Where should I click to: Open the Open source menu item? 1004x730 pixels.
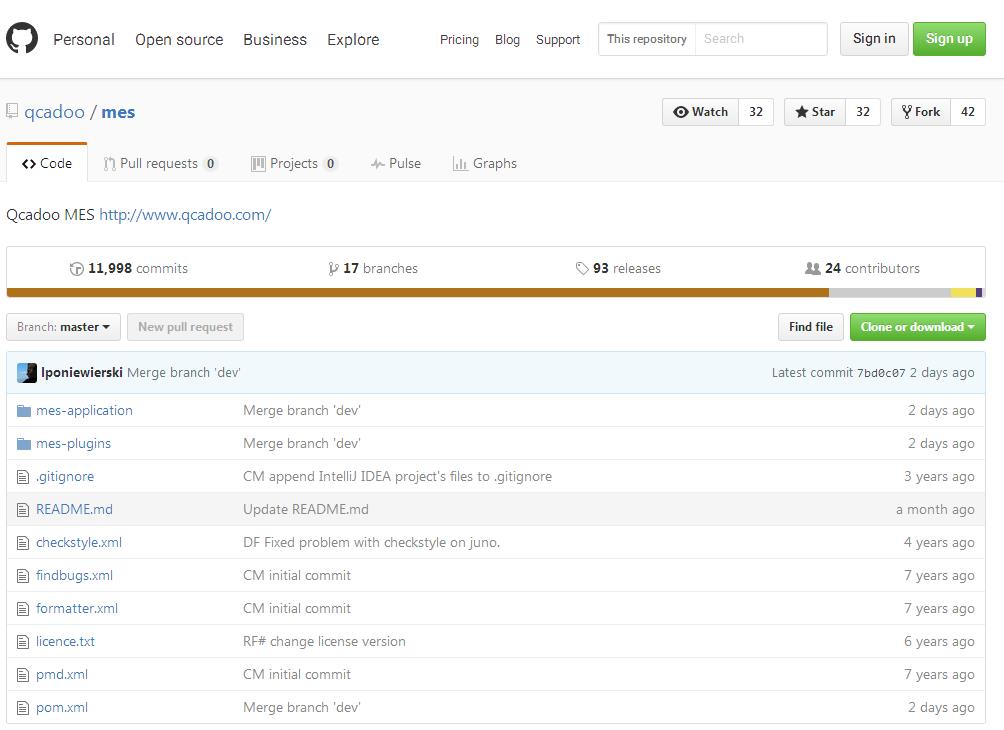(179, 40)
